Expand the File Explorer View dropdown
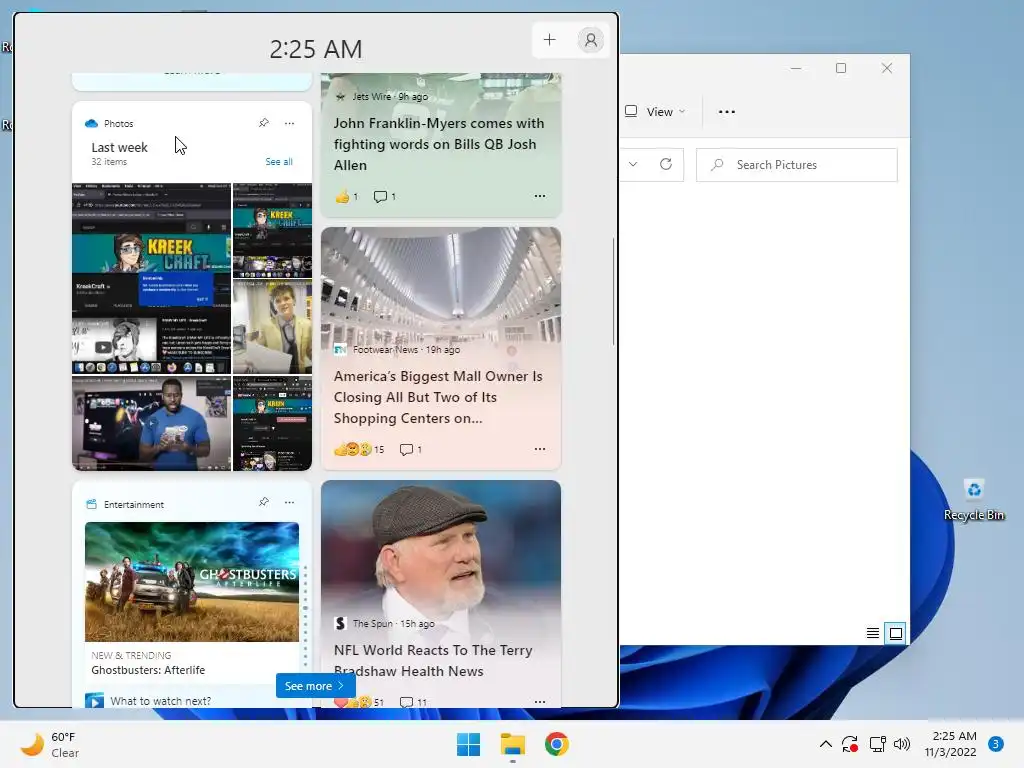The width and height of the screenshot is (1024, 768). click(x=655, y=112)
